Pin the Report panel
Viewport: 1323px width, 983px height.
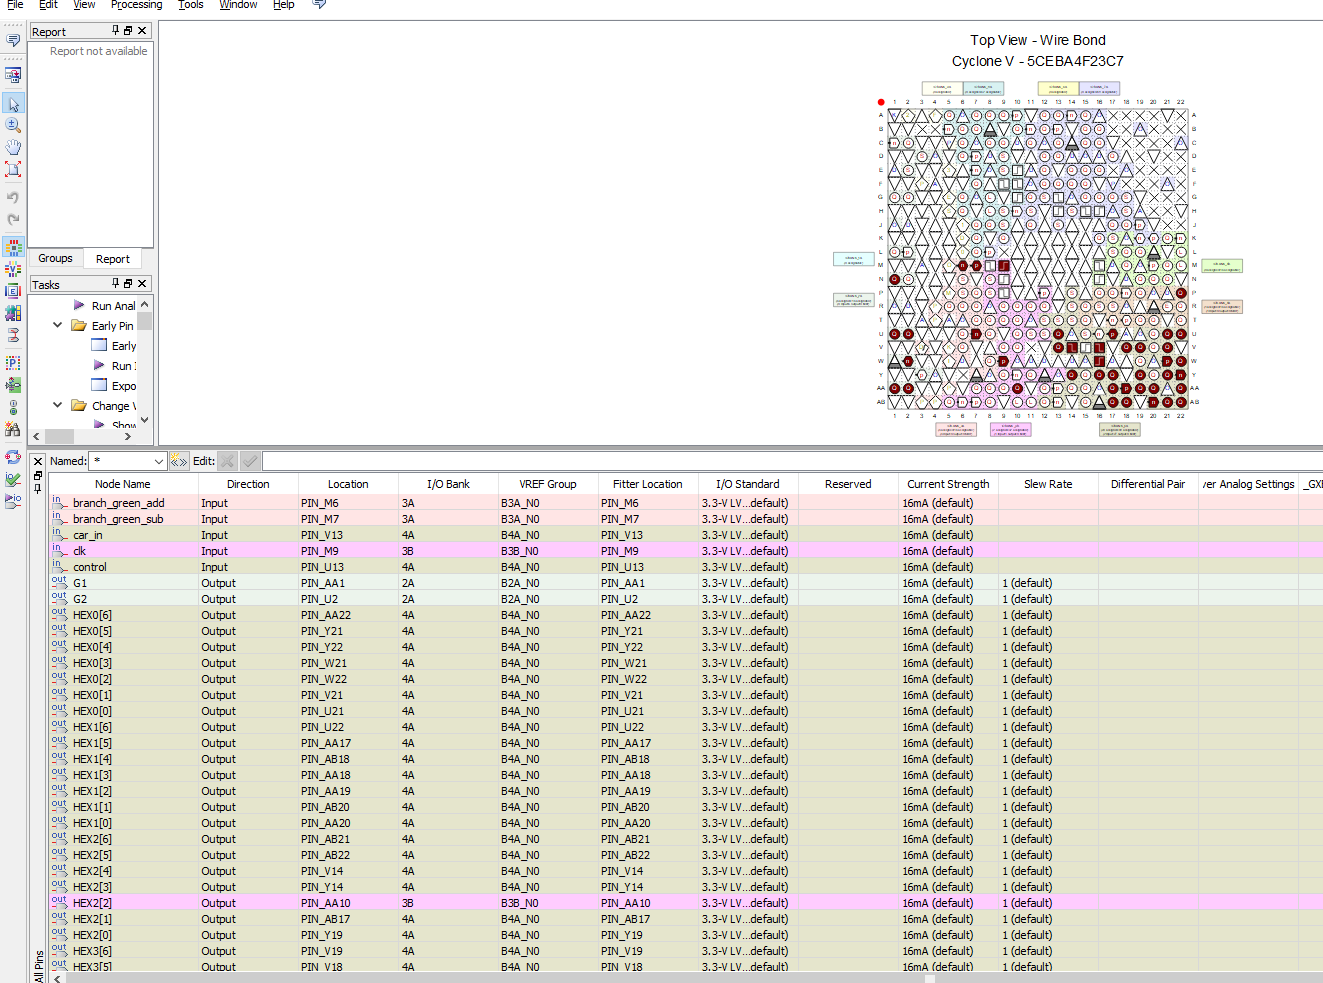(115, 31)
